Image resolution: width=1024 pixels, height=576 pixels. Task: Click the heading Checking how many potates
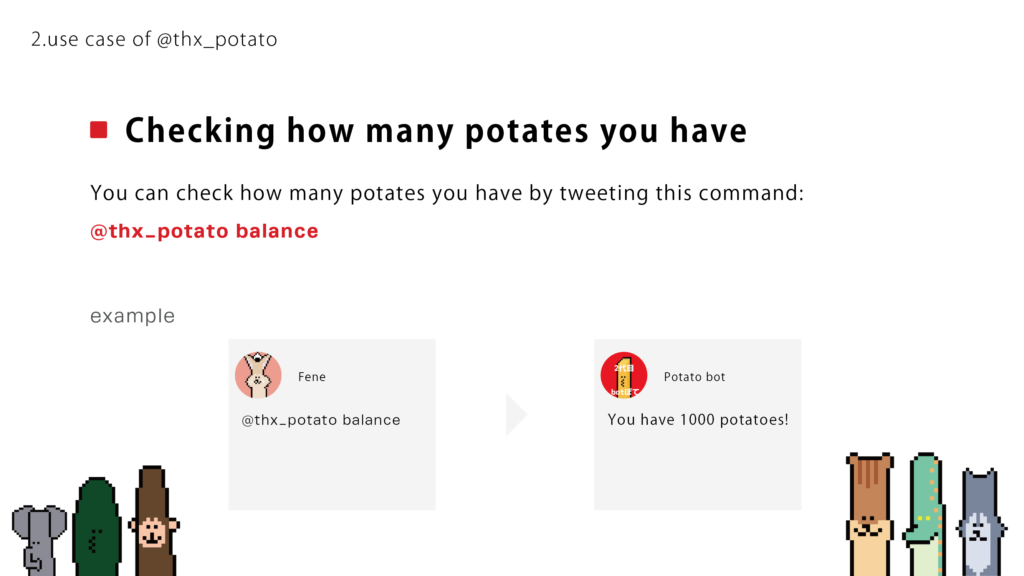436,131
